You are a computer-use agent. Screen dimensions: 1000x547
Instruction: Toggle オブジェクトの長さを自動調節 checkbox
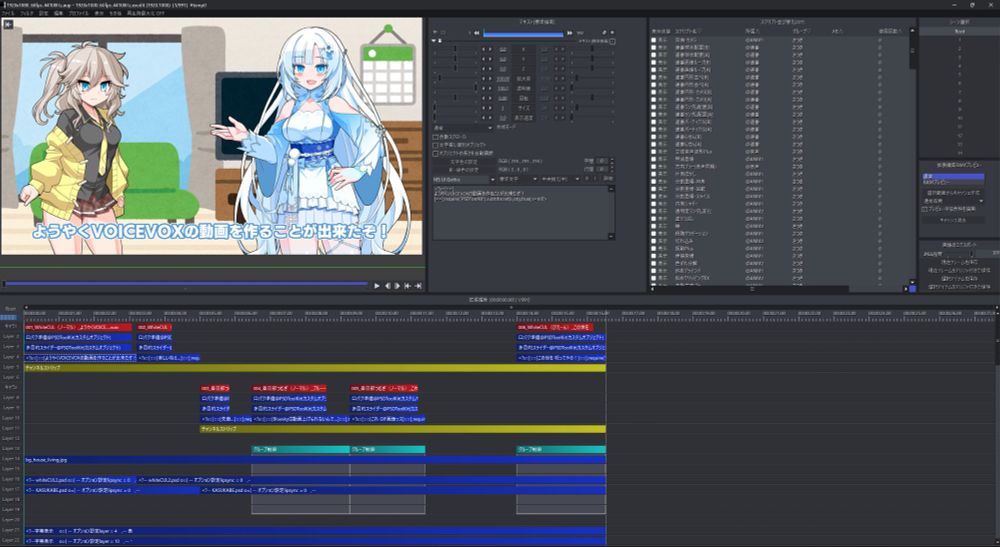[436, 153]
